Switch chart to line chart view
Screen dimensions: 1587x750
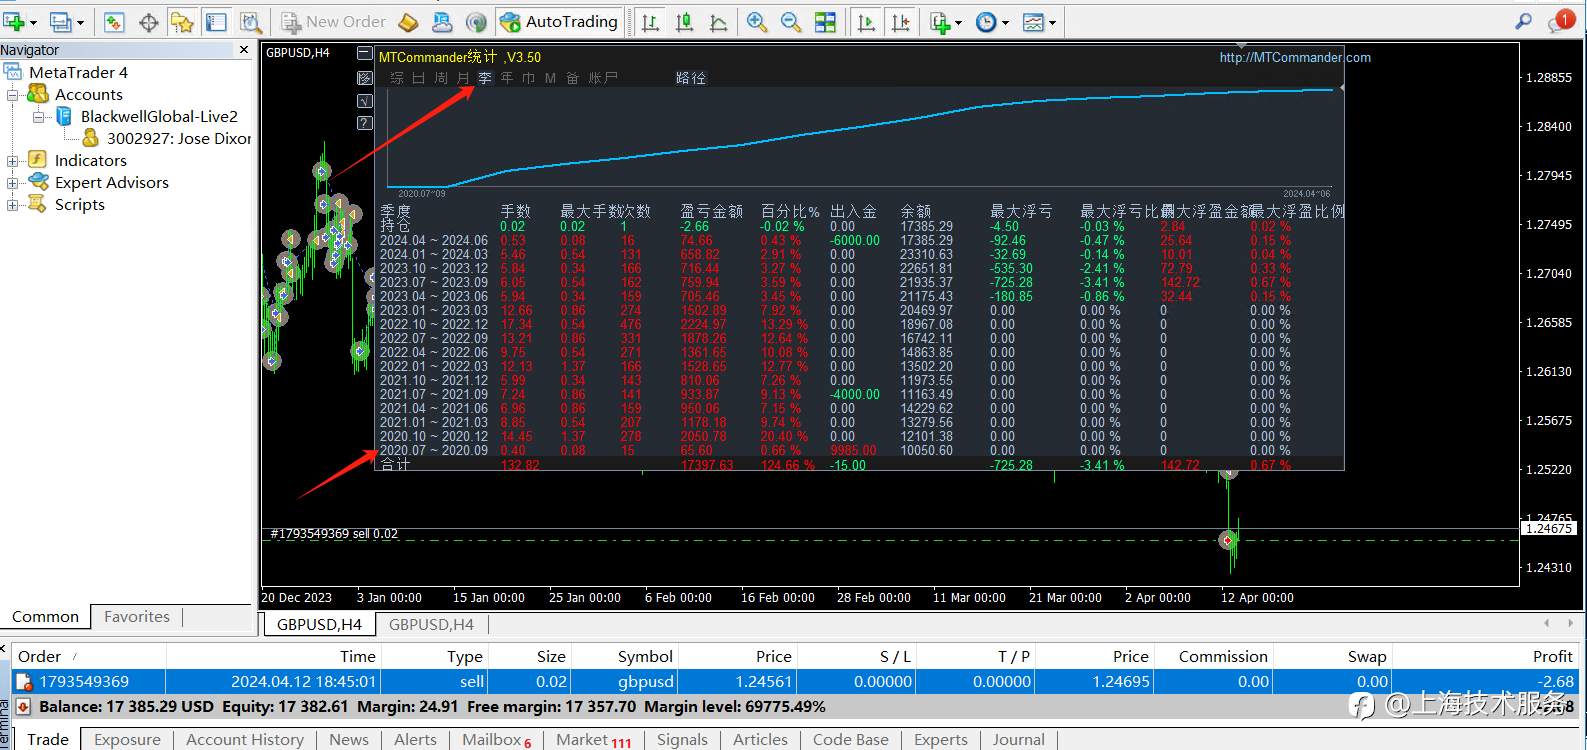point(718,21)
